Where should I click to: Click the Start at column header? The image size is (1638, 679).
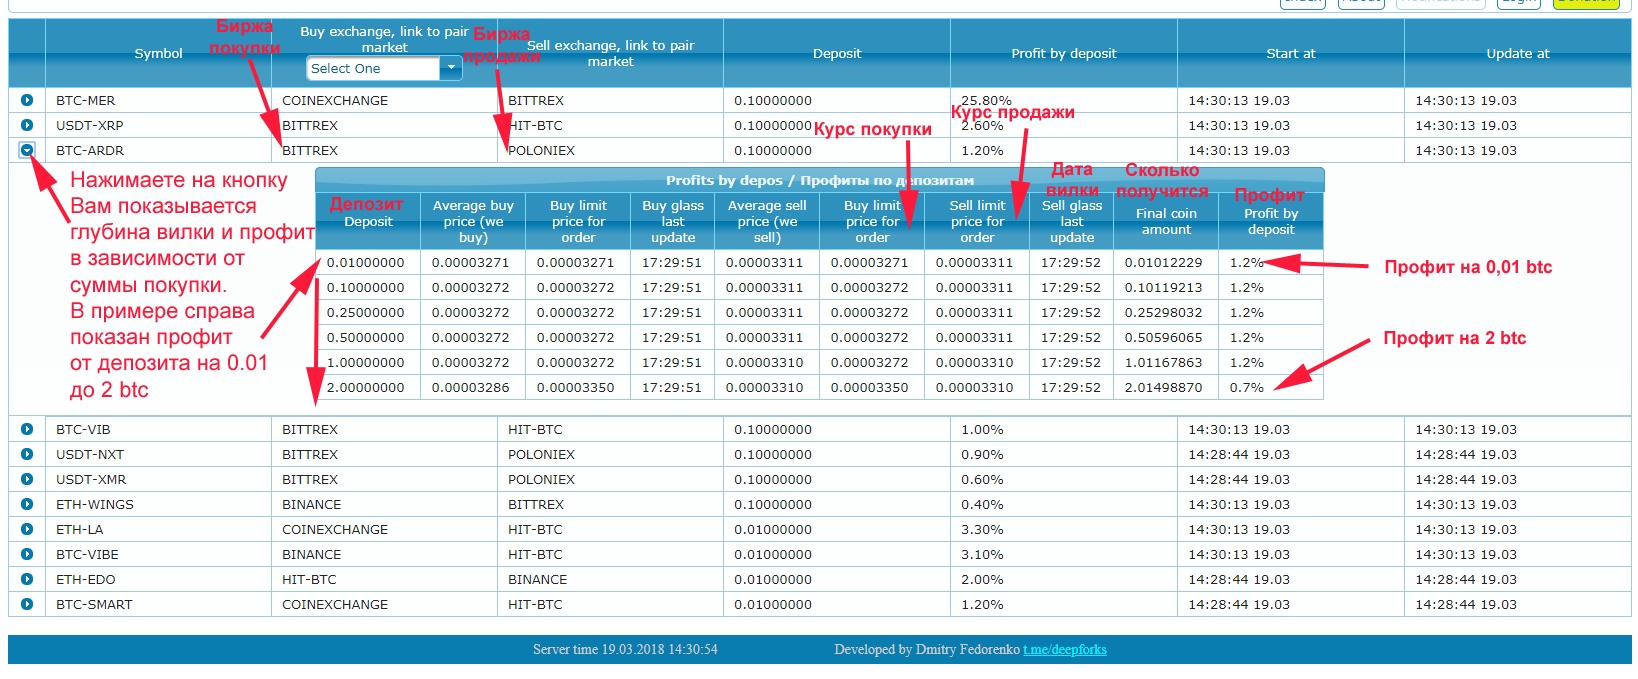tap(1291, 53)
